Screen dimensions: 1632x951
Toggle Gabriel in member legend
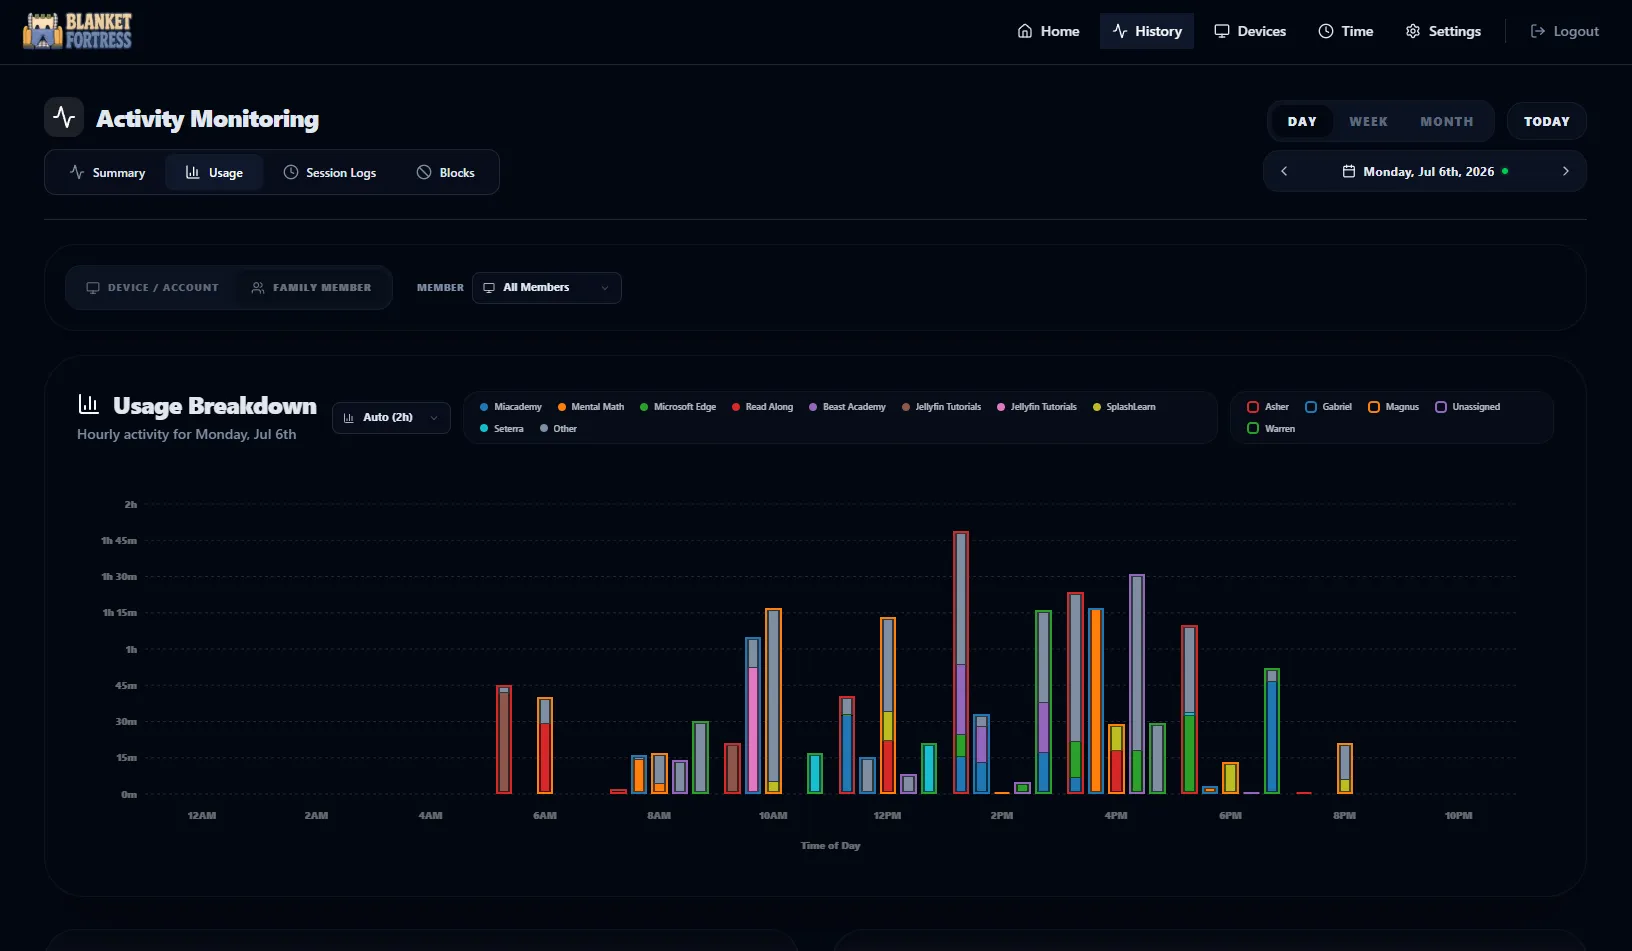pos(1328,407)
